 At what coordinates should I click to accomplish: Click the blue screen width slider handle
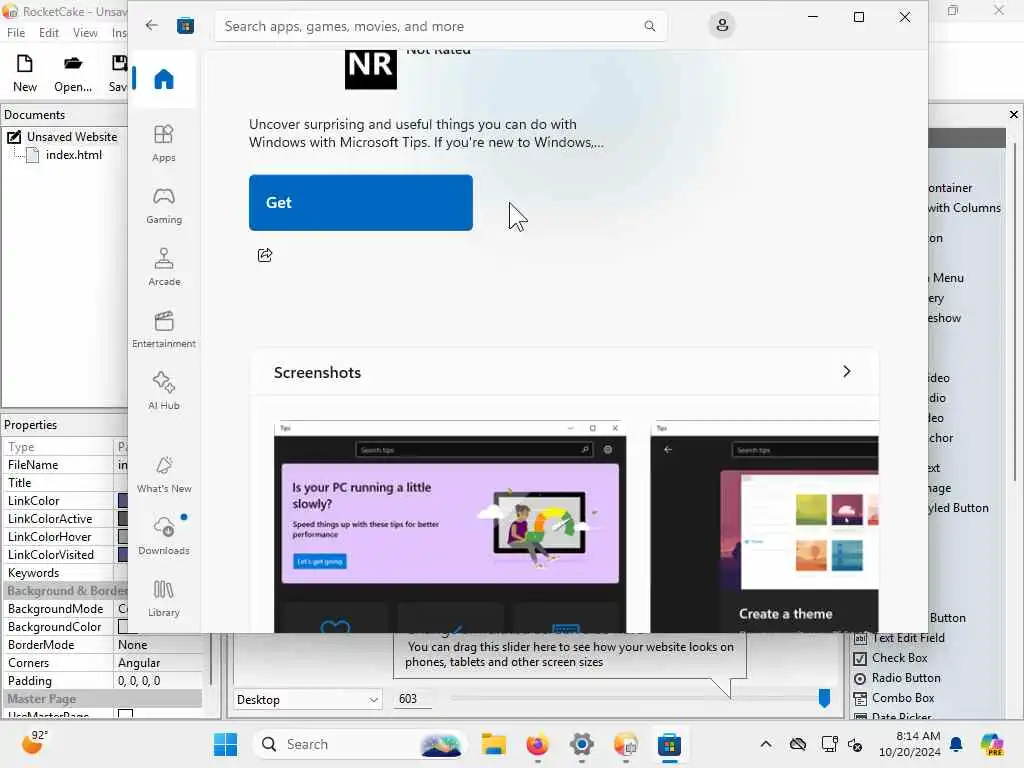click(x=824, y=698)
